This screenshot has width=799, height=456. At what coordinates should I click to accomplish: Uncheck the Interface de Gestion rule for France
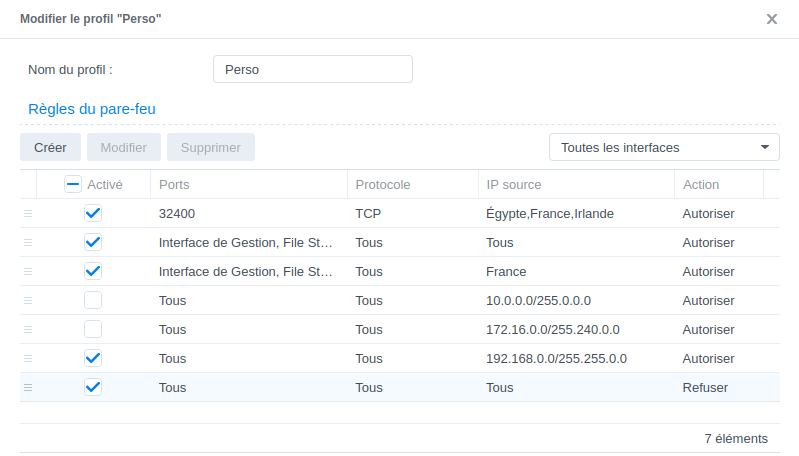pos(93,271)
